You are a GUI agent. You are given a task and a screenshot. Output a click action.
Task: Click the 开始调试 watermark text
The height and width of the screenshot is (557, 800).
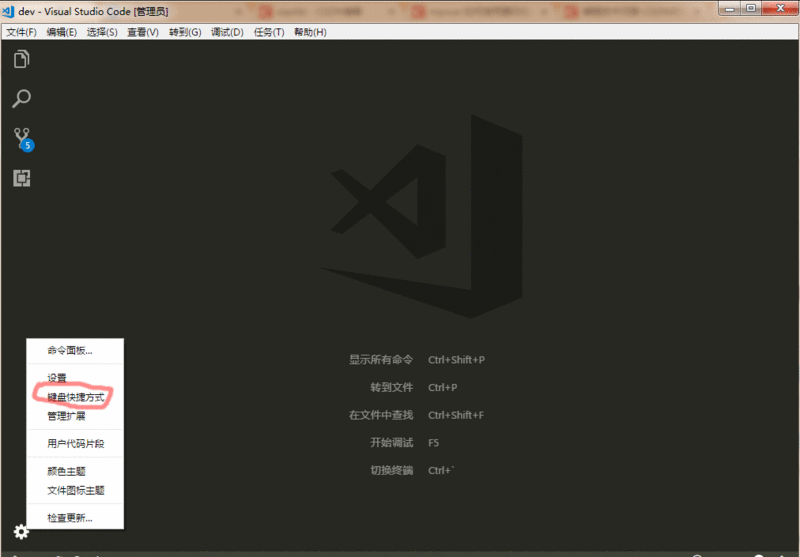(x=391, y=442)
